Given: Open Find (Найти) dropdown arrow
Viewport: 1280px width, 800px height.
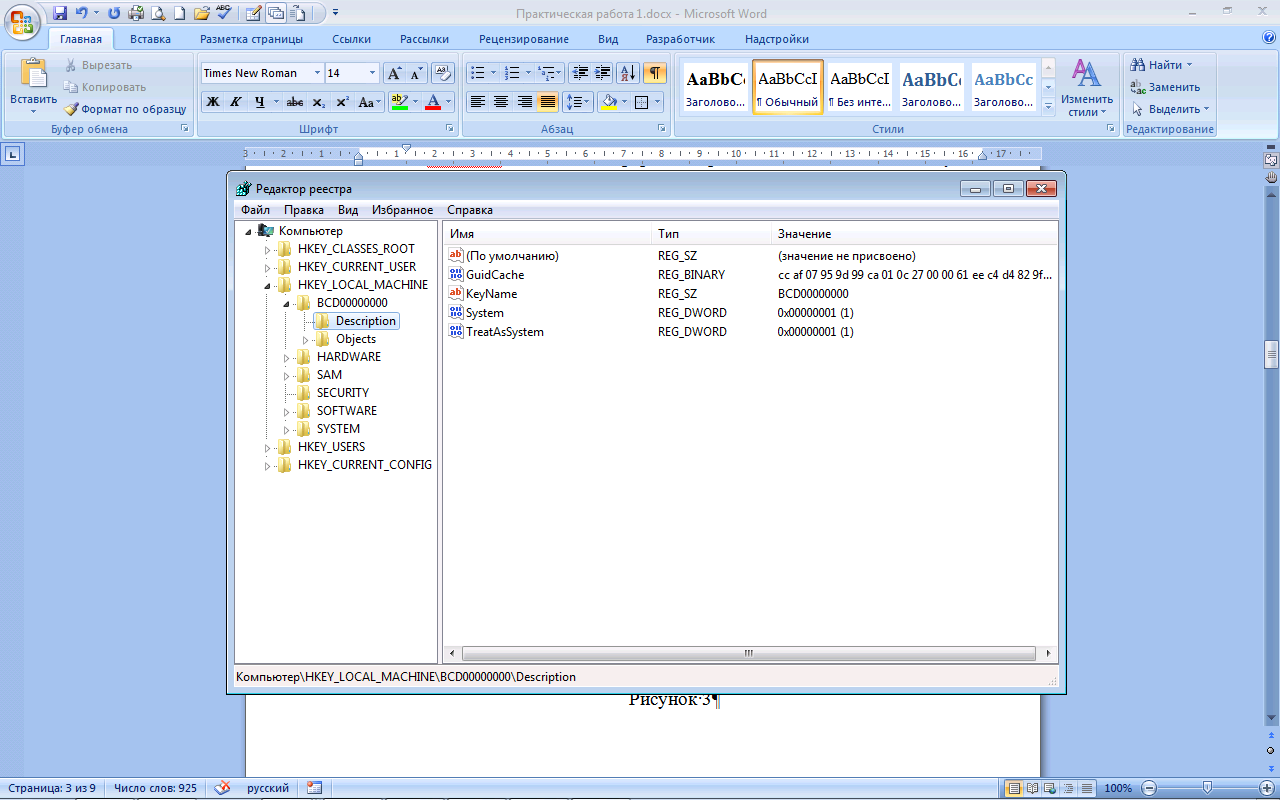Looking at the screenshot, I should coord(1190,65).
